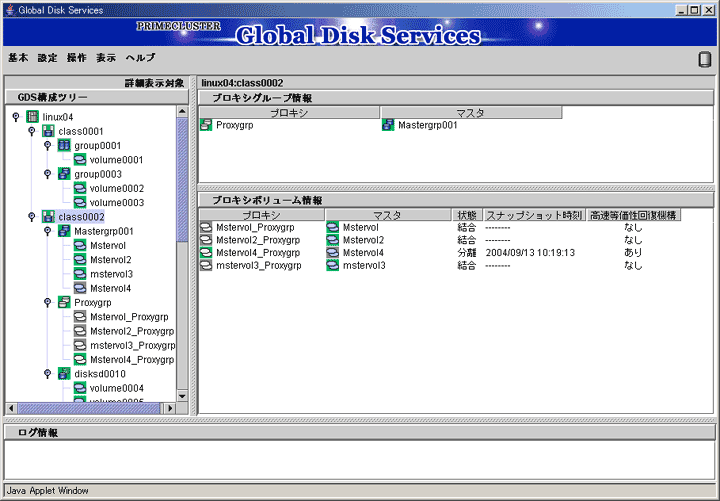Collapse the class0002 tree node

pyautogui.click(x=32, y=216)
